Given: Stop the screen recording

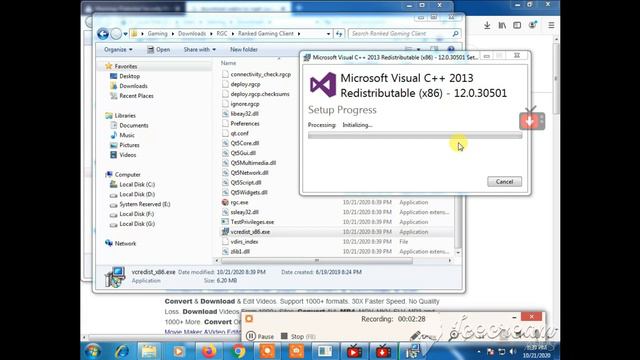Looking at the screenshot, I should point(298,336).
